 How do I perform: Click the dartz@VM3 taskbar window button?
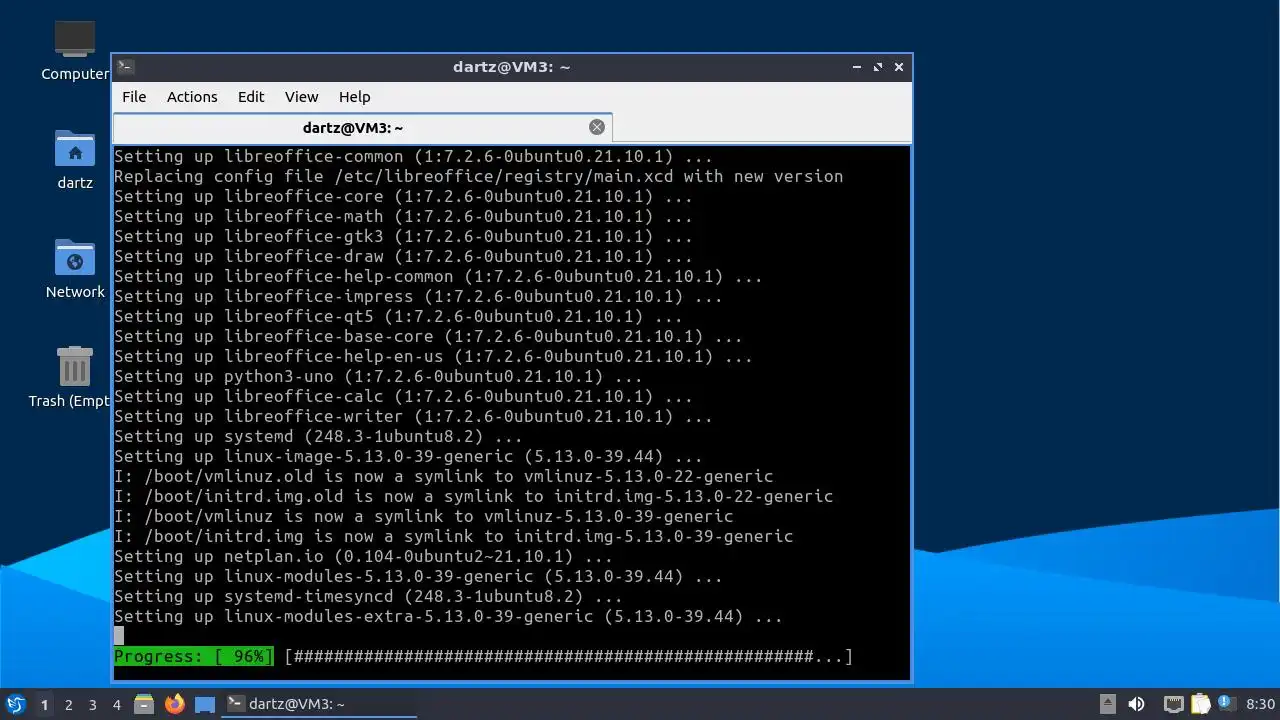(x=320, y=704)
